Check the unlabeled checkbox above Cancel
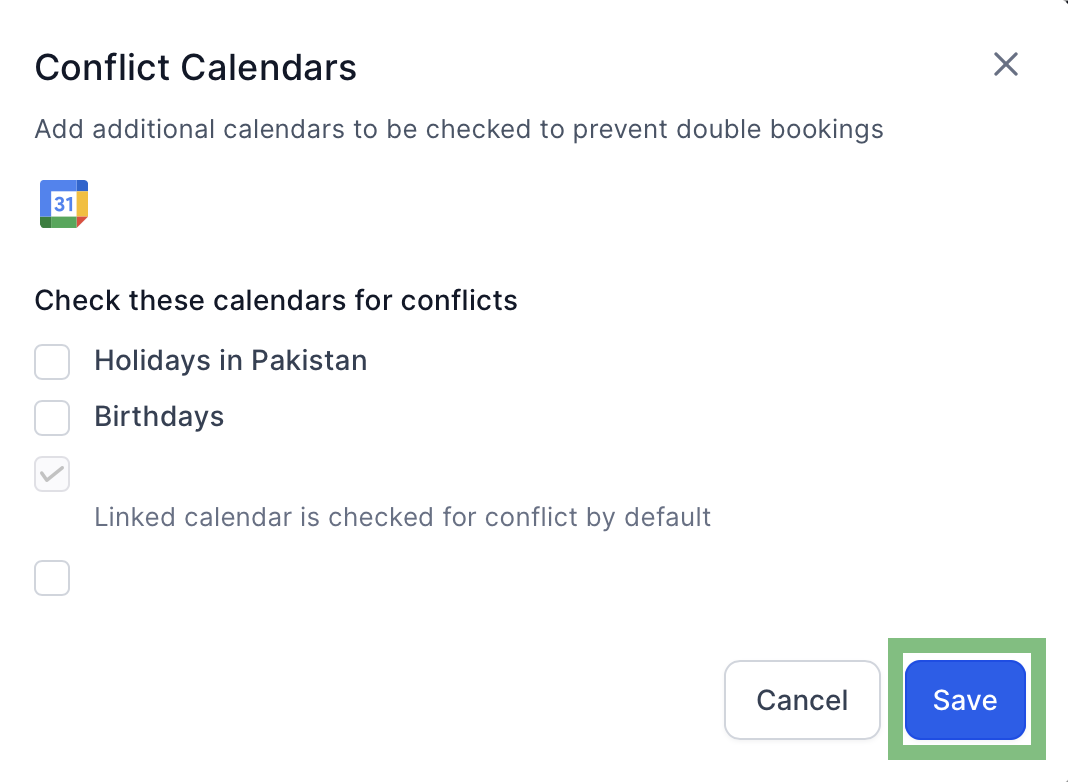 coord(52,578)
